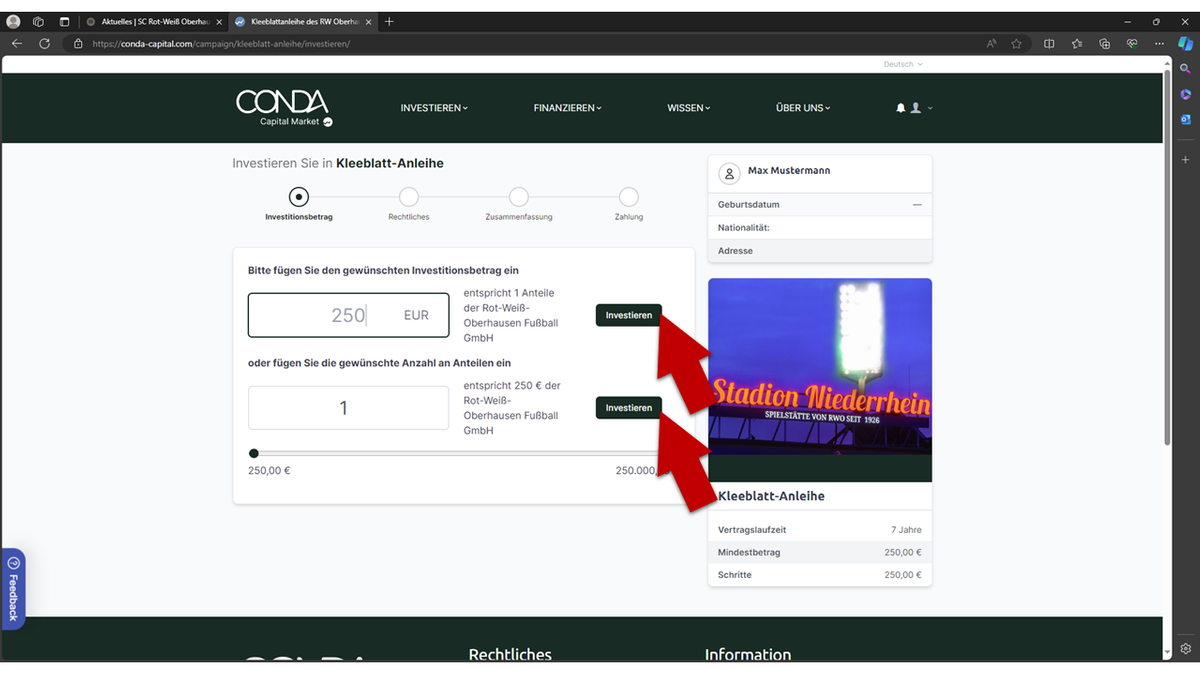The height and width of the screenshot is (675, 1200).
Task: Open the Microsoft 365 sidebar icon
Action: tap(1186, 94)
